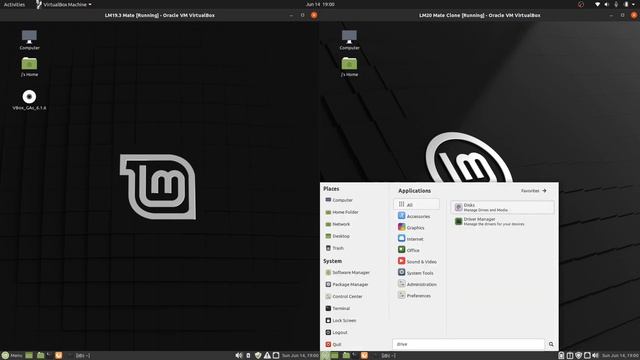Viewport: 640px width, 360px height.
Task: Click Lock Screen in System list
Action: pos(341,320)
